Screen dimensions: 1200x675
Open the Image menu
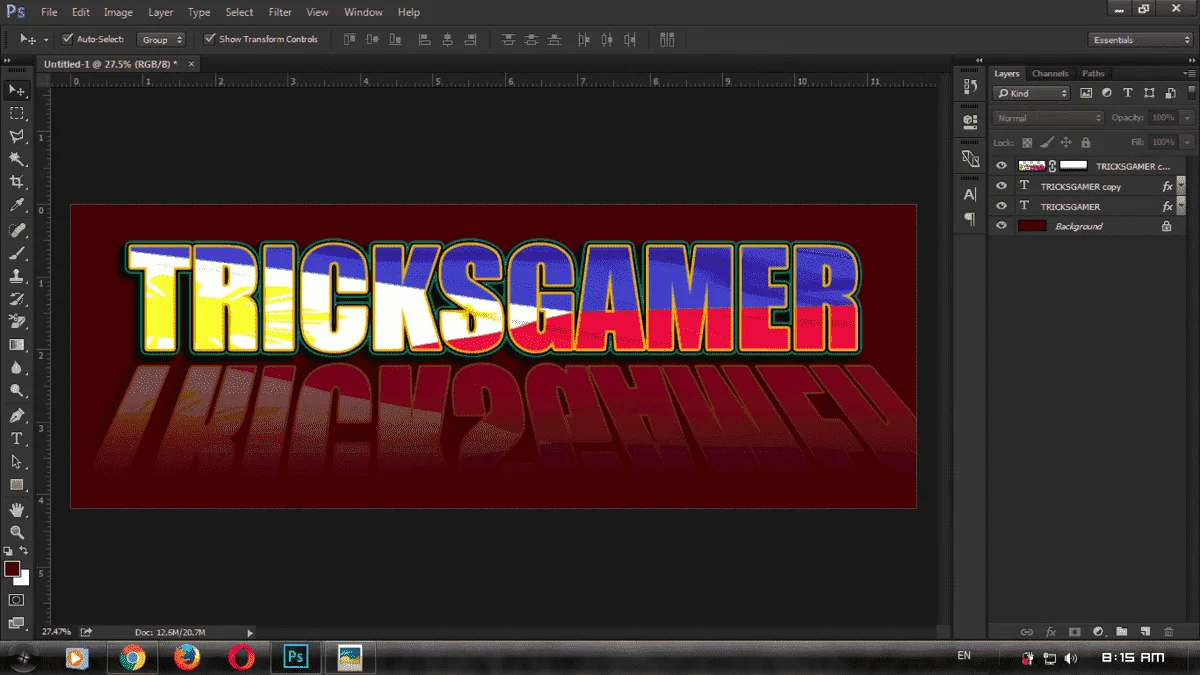(118, 12)
